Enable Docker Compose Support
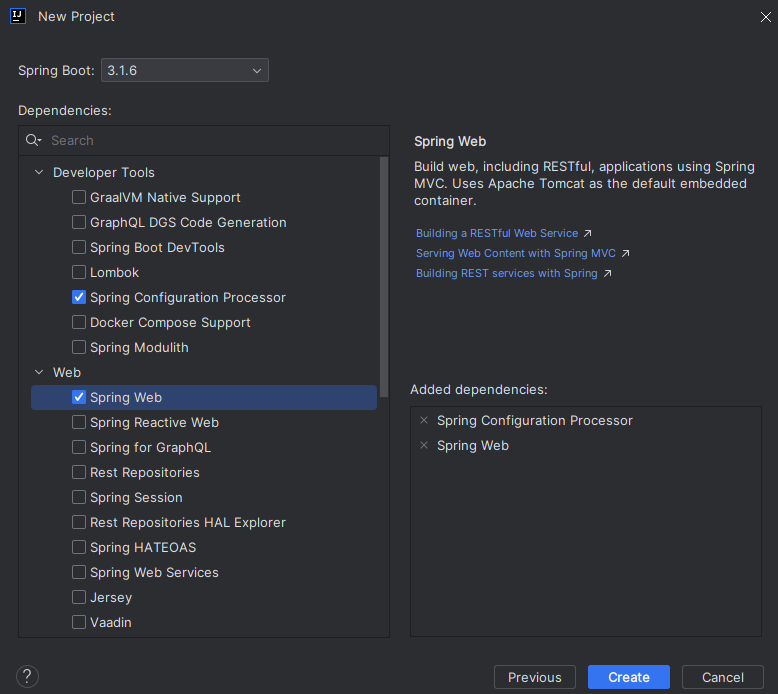Viewport: 778px width, 694px height. 79,322
